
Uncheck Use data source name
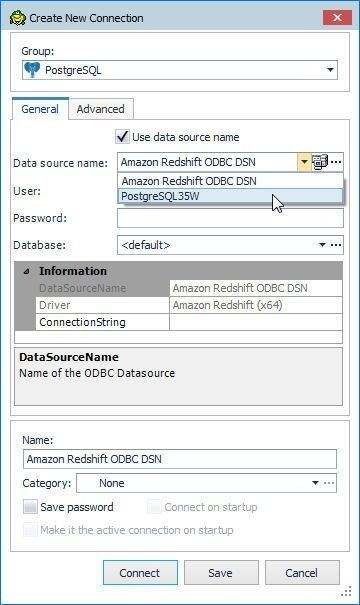122,137
